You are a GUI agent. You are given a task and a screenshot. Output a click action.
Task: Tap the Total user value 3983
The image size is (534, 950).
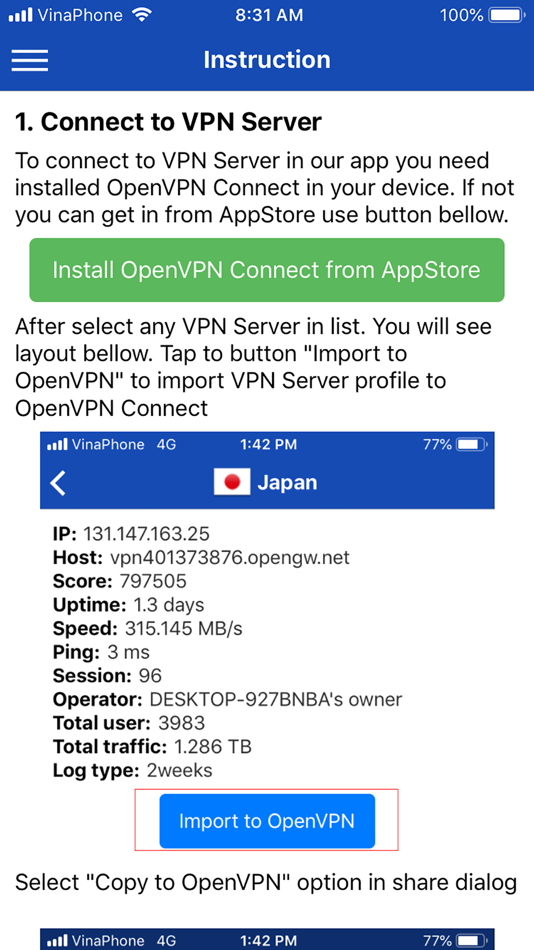[182, 723]
